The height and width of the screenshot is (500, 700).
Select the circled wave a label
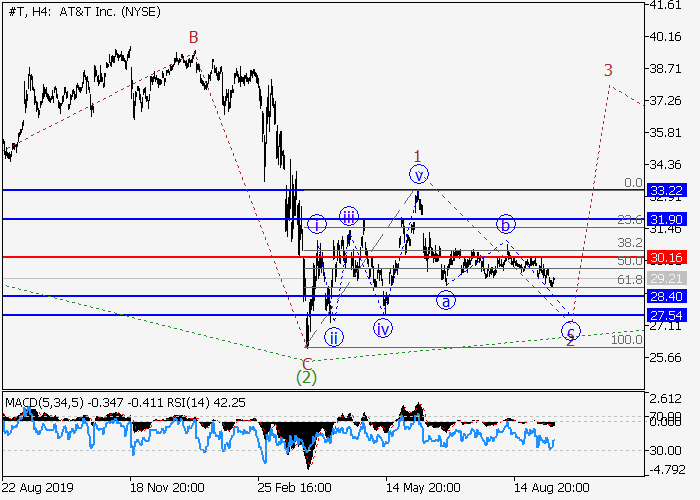click(445, 299)
